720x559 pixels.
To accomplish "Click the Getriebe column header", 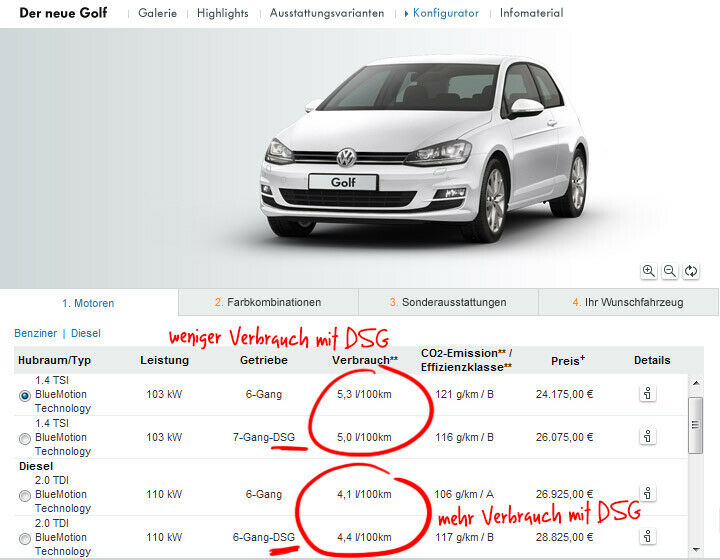I will click(x=264, y=360).
